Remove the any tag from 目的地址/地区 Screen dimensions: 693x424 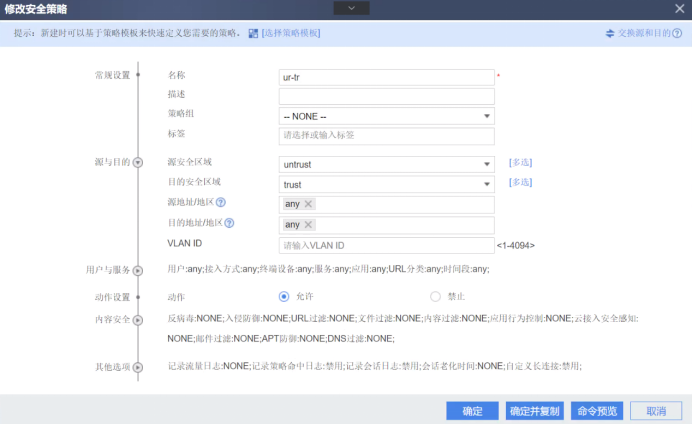pyautogui.click(x=308, y=225)
